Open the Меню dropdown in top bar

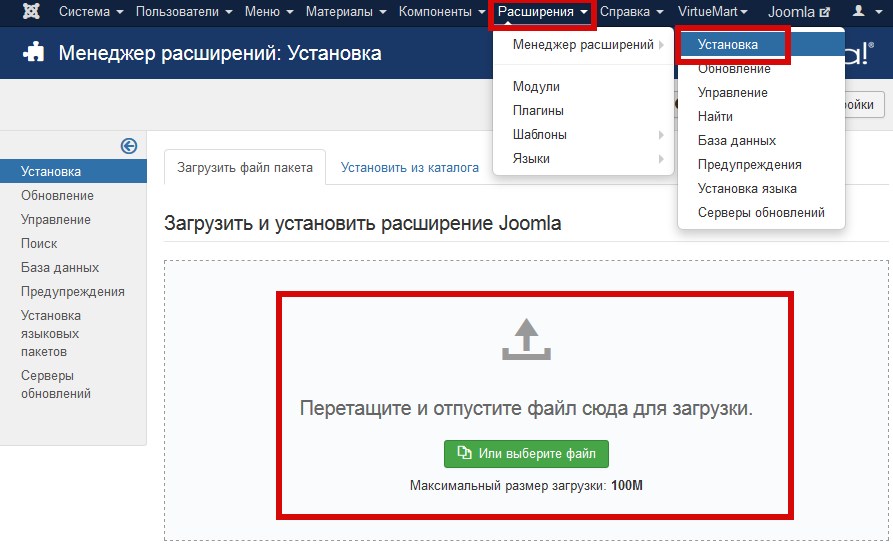tap(269, 11)
